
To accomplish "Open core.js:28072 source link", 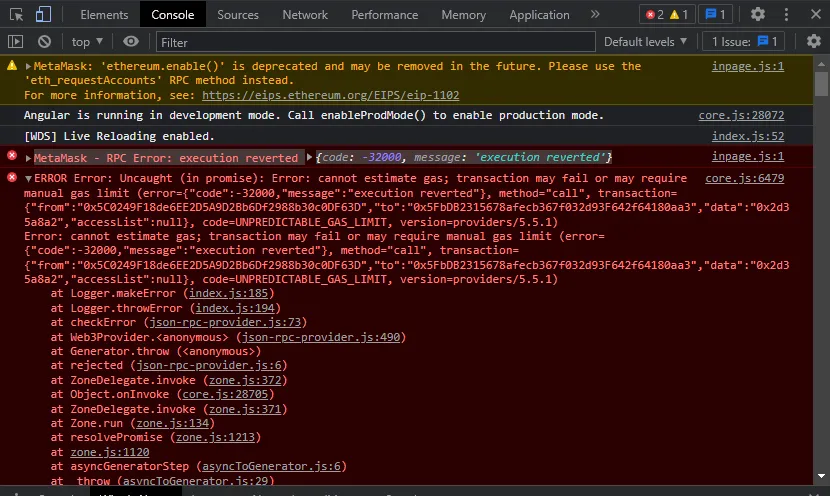I will click(x=741, y=115).
